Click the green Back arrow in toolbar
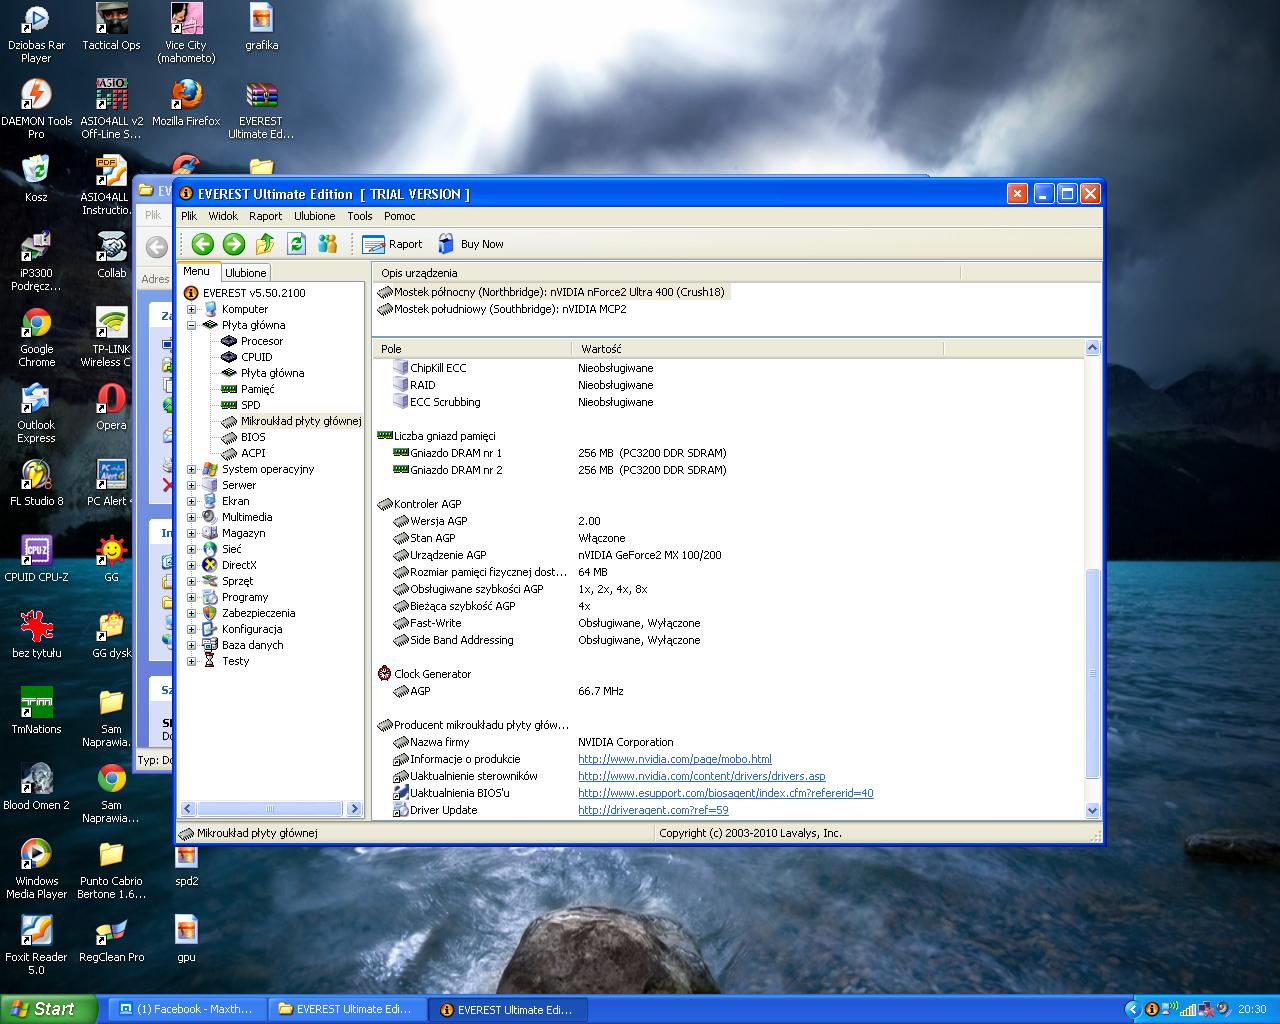Screen dimensions: 1280x1024 click(x=203, y=244)
